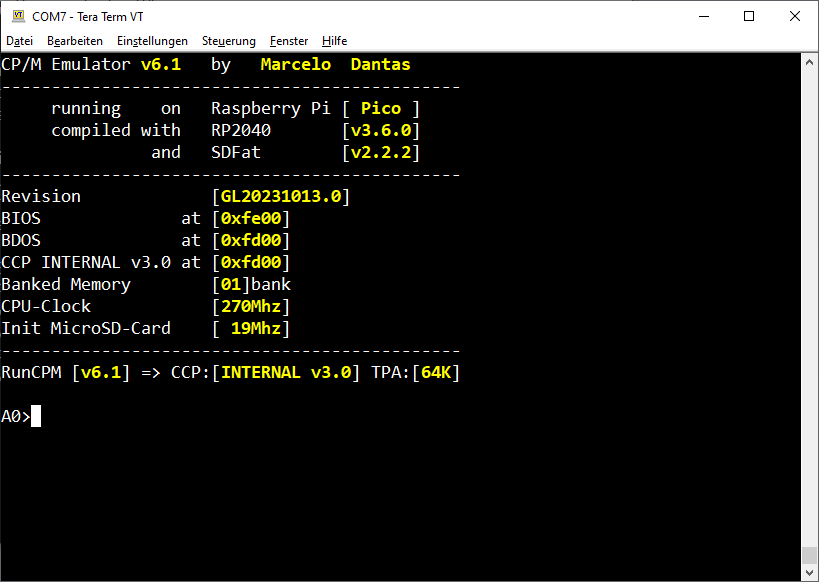Maximize the Tera Term window
Image resolution: width=819 pixels, height=582 pixels.
point(749,16)
